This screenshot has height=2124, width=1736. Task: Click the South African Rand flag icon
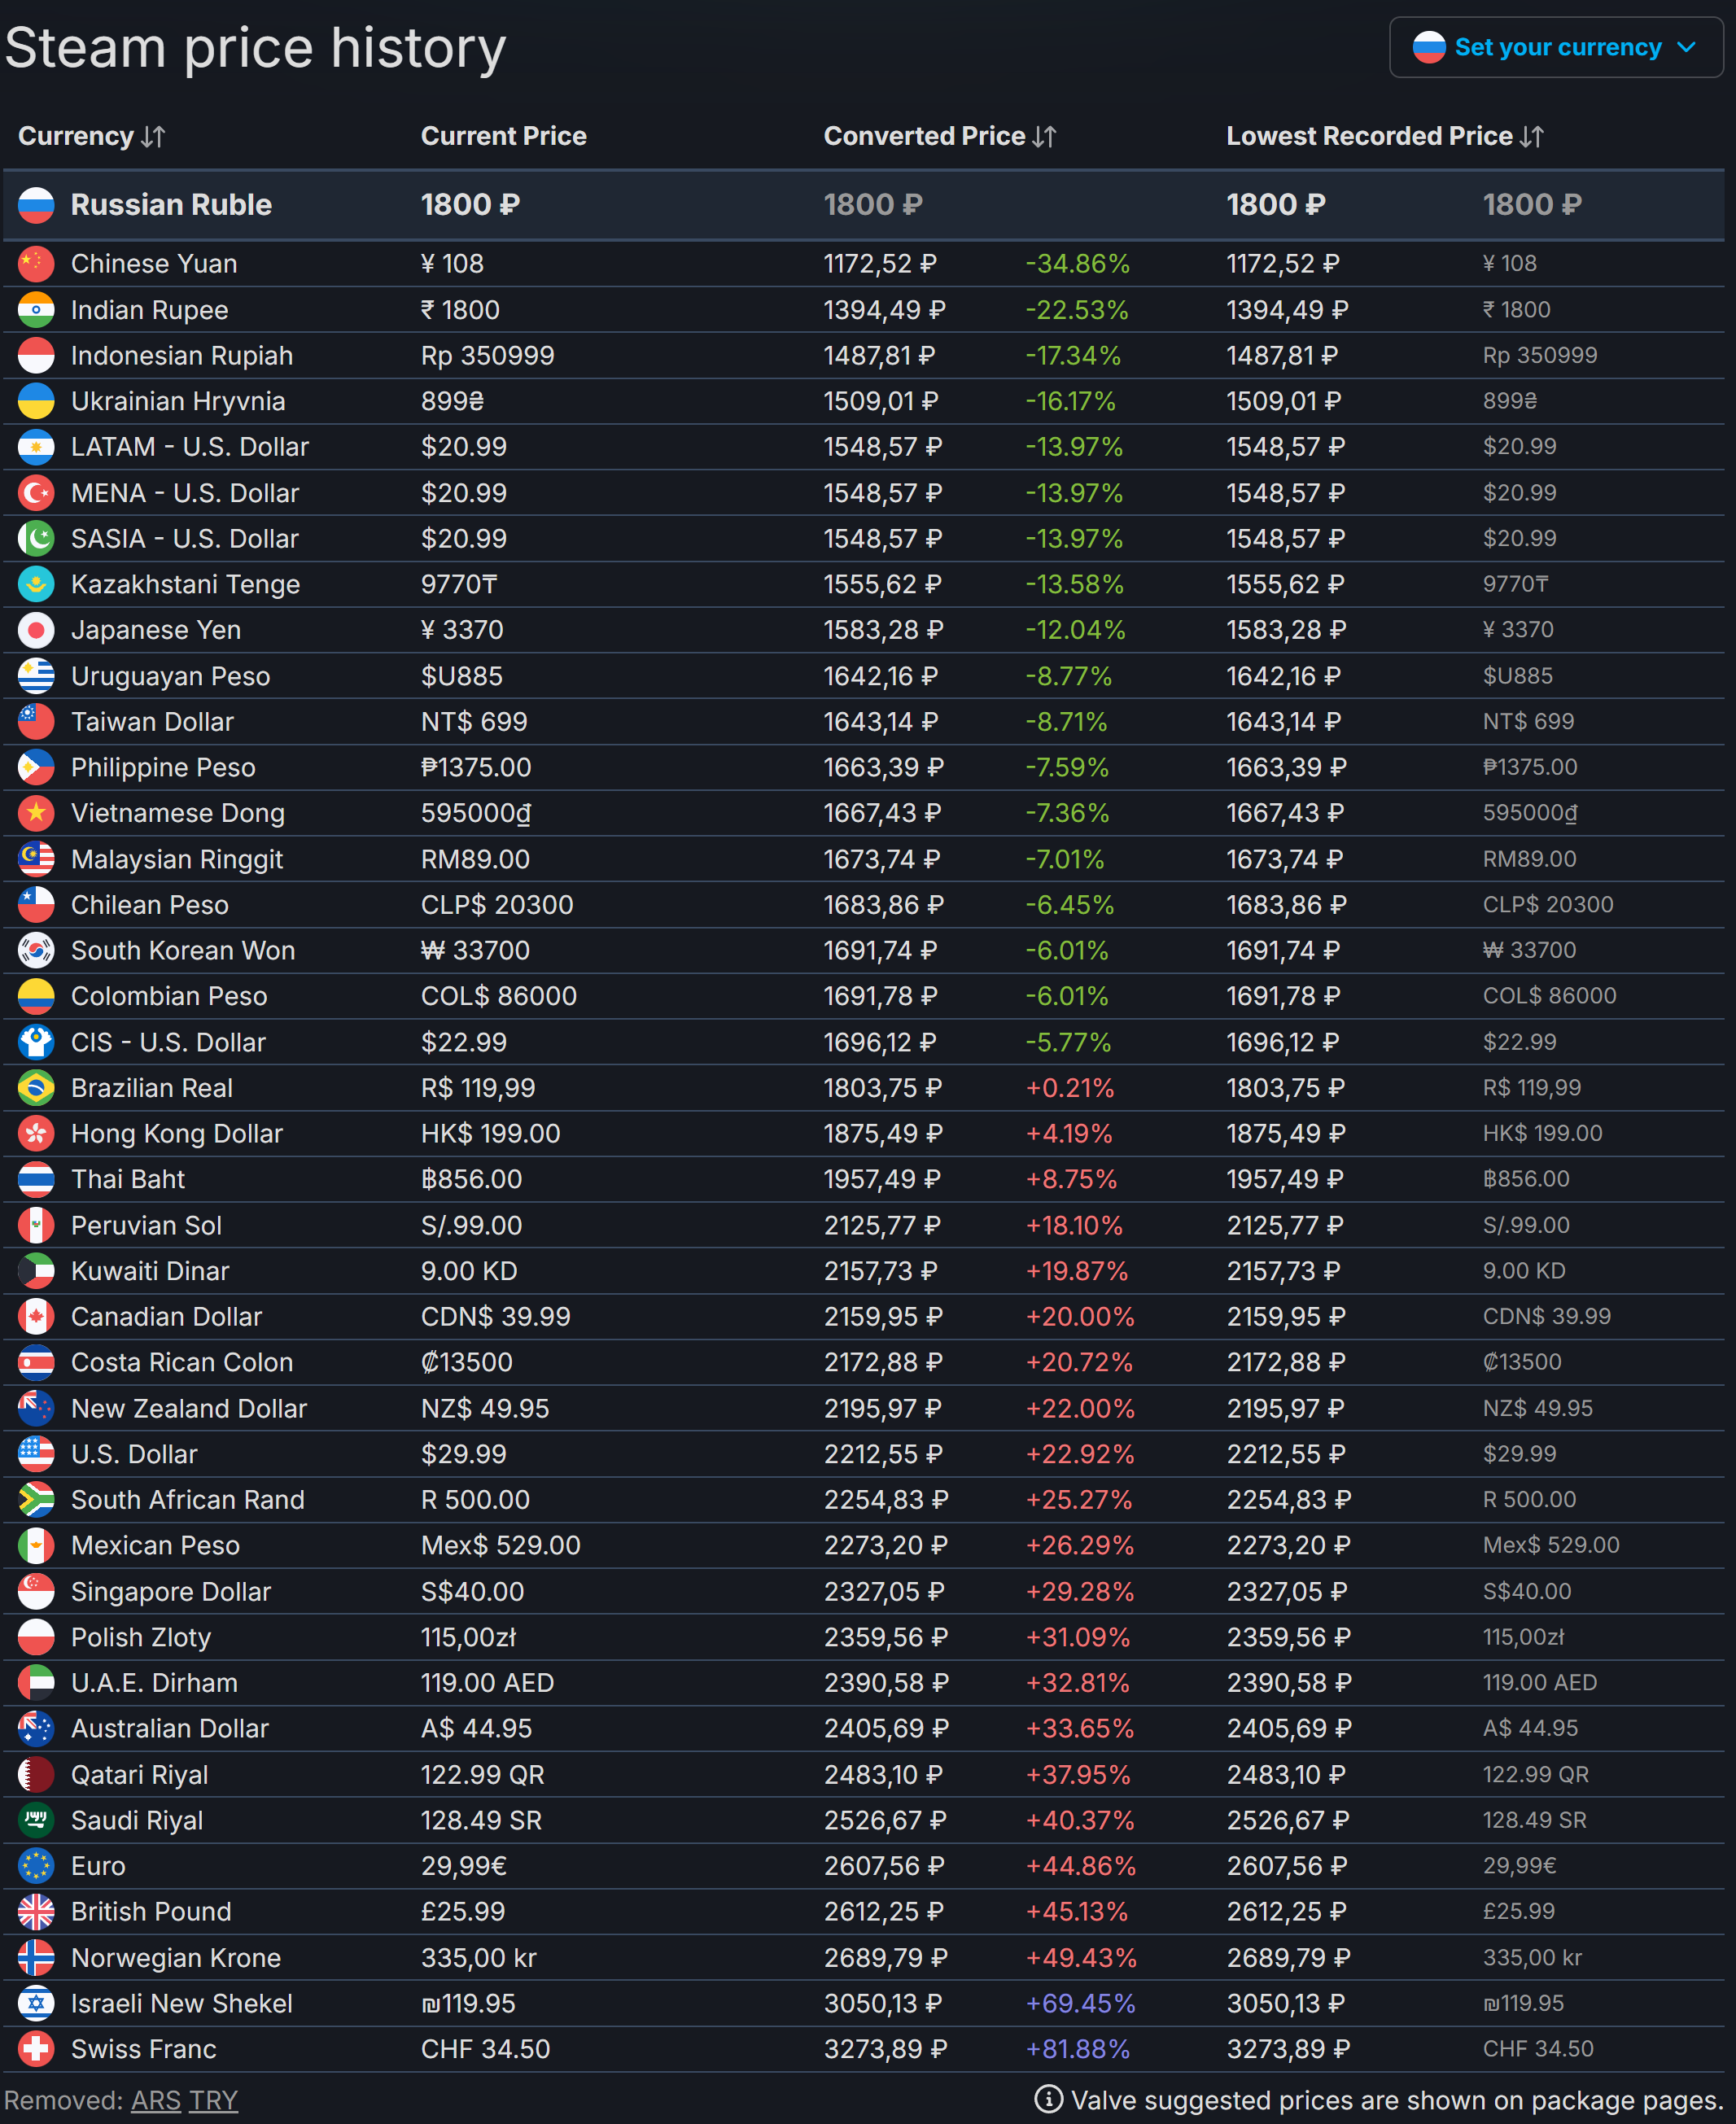coord(36,1500)
